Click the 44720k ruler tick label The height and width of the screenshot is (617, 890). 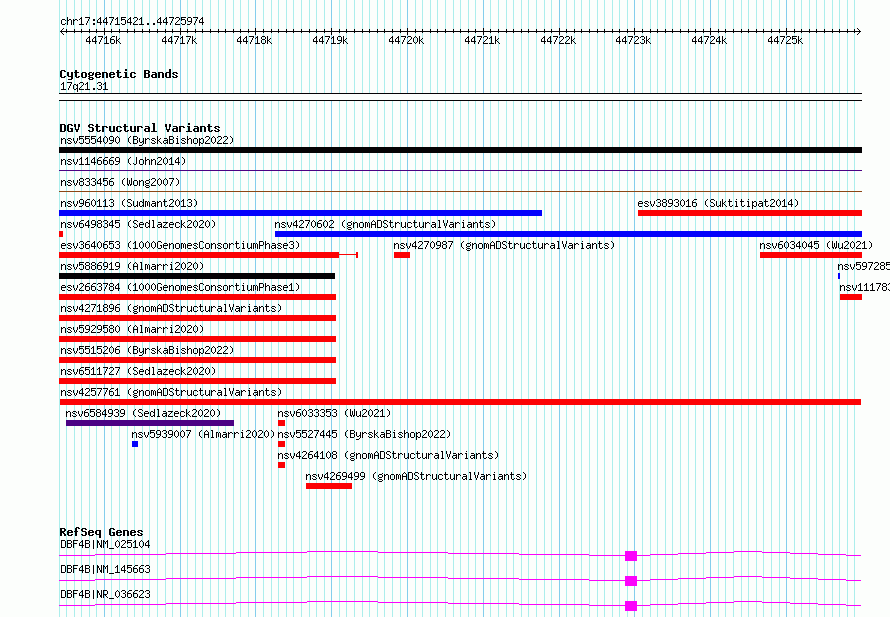[406, 40]
